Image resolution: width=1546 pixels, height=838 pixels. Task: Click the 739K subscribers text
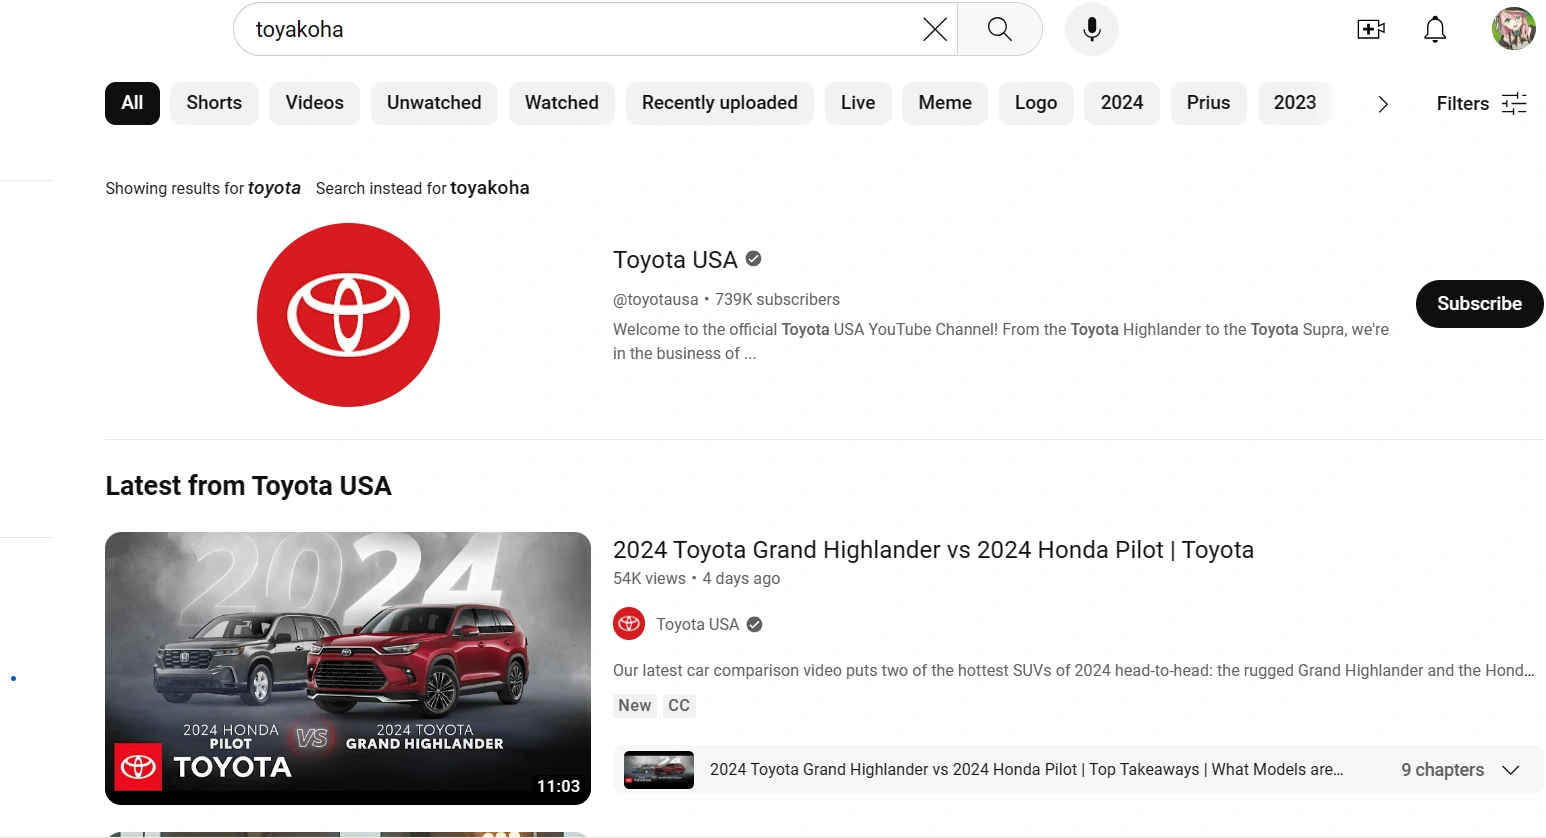[x=777, y=299]
